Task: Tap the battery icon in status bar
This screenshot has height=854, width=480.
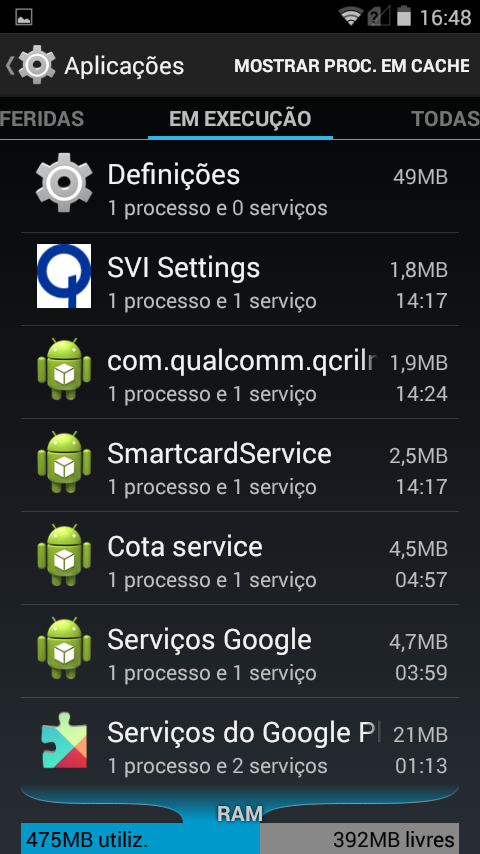Action: coord(403,16)
